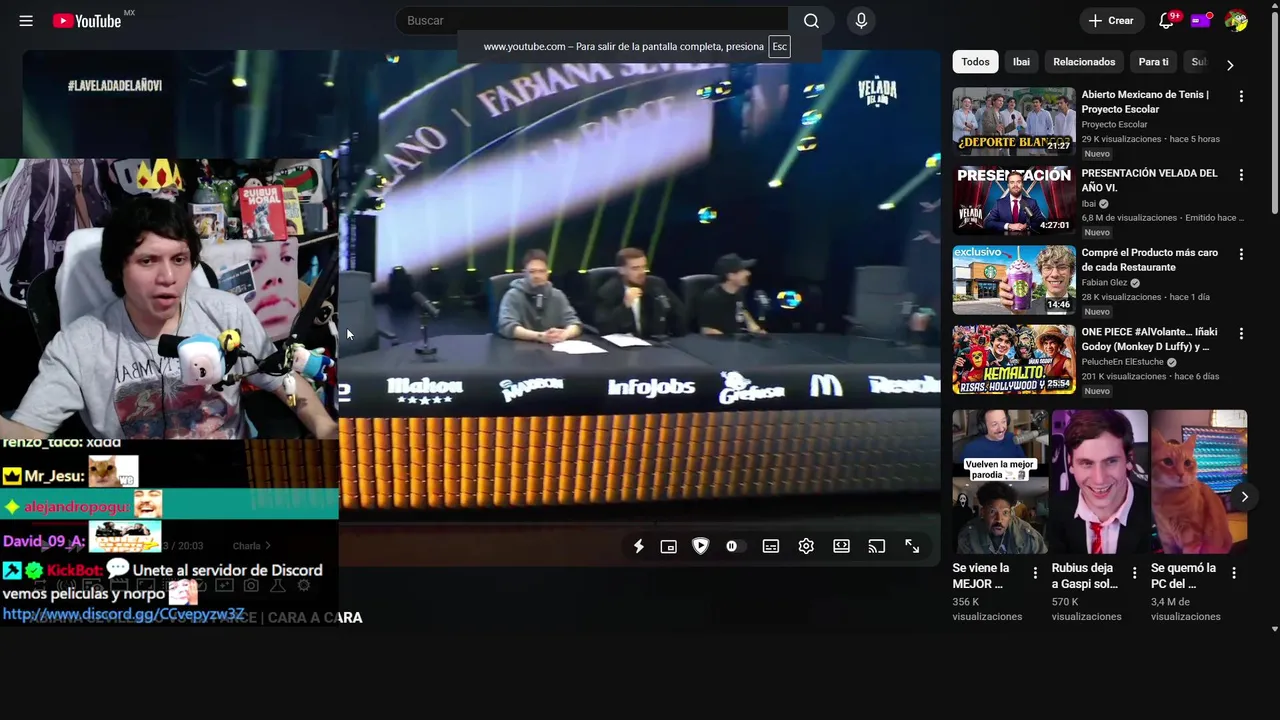The image size is (1280, 720).
Task: Open the Abierto Mexicano de Tenis thumbnail
Action: (x=1014, y=121)
